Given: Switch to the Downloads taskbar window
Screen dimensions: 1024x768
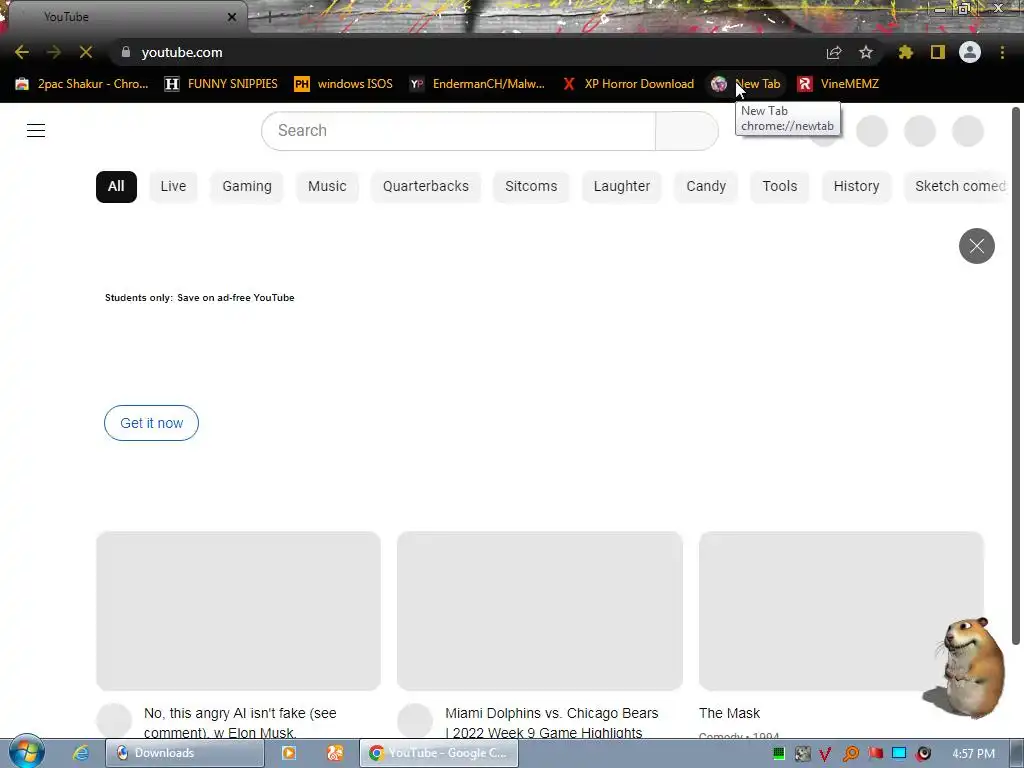Looking at the screenshot, I should pyautogui.click(x=185, y=753).
